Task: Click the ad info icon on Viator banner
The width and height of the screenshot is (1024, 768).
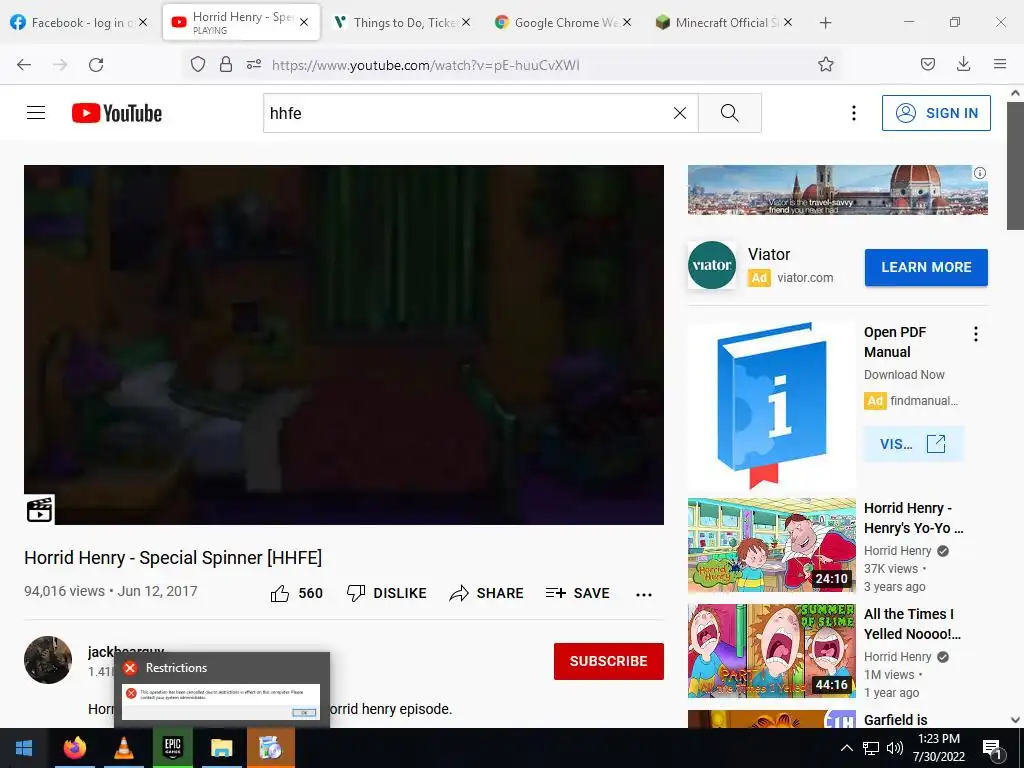Action: (980, 173)
